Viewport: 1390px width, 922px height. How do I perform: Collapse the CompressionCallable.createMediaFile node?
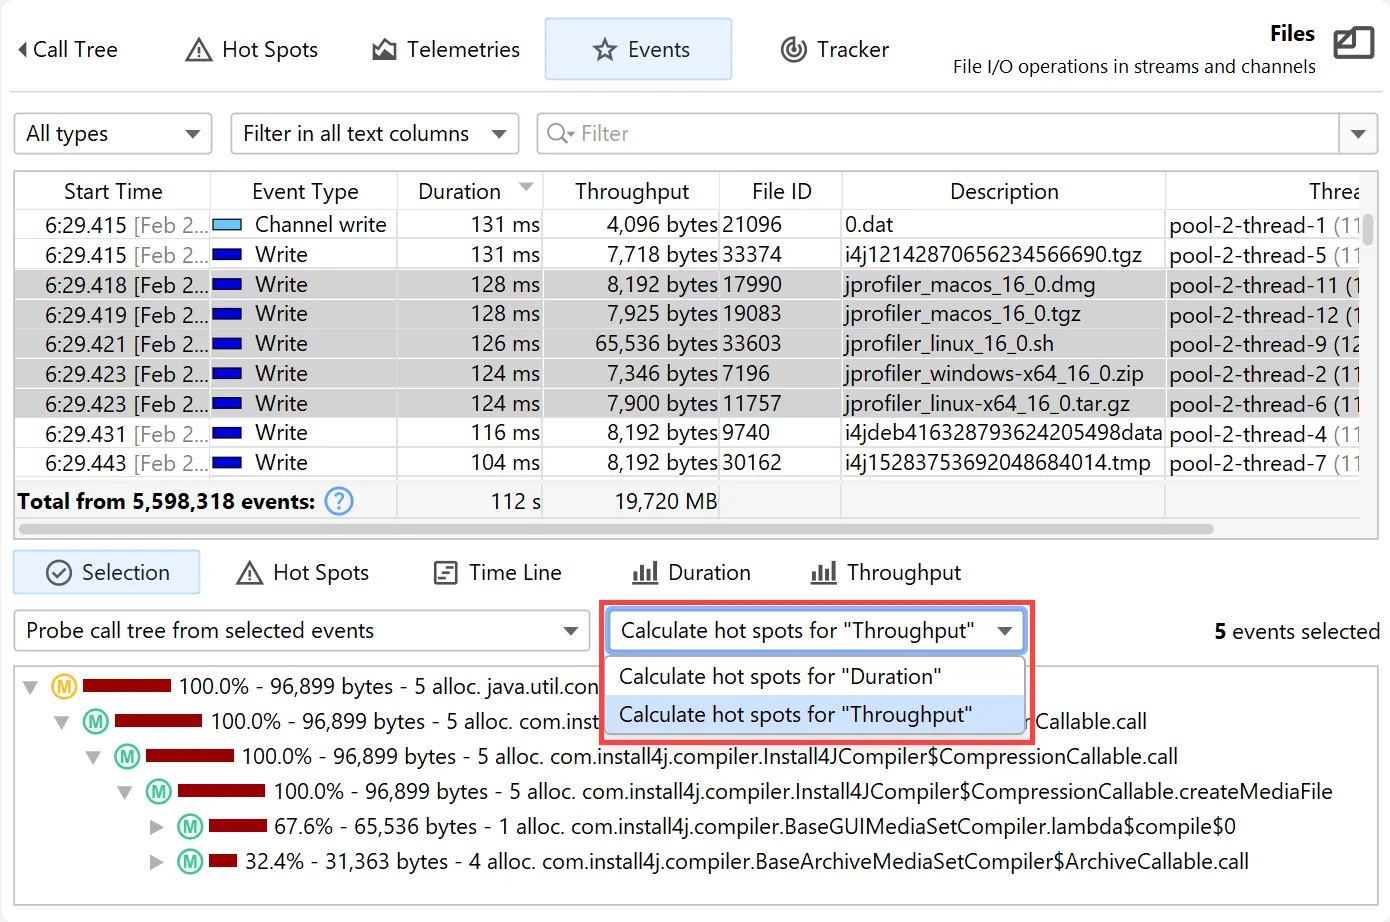[126, 792]
